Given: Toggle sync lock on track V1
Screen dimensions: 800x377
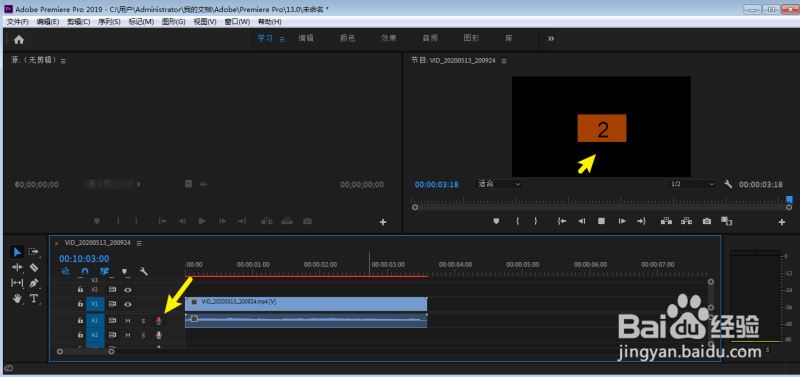Looking at the screenshot, I should (112, 305).
